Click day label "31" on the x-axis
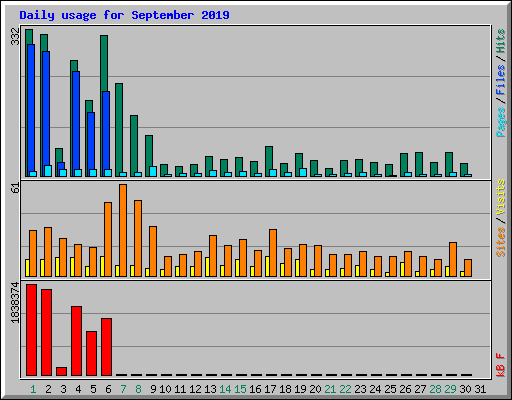512x400 pixels. coord(480,389)
